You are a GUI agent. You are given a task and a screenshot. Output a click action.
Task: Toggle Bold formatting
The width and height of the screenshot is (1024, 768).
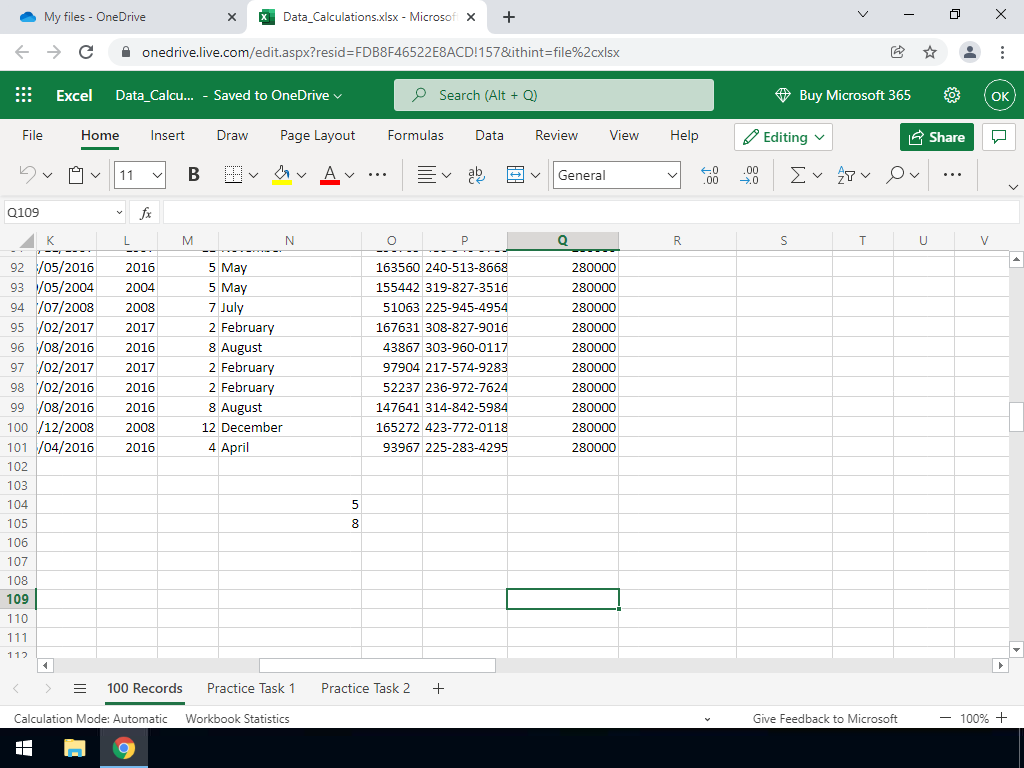coord(193,175)
